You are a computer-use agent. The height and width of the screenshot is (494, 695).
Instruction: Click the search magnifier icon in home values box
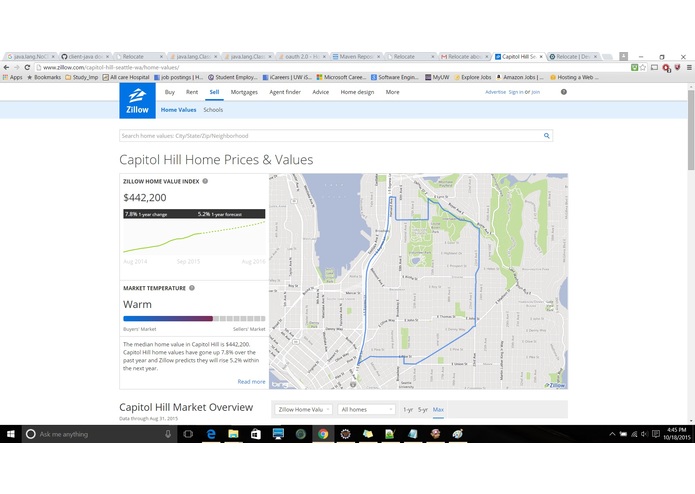(547, 136)
